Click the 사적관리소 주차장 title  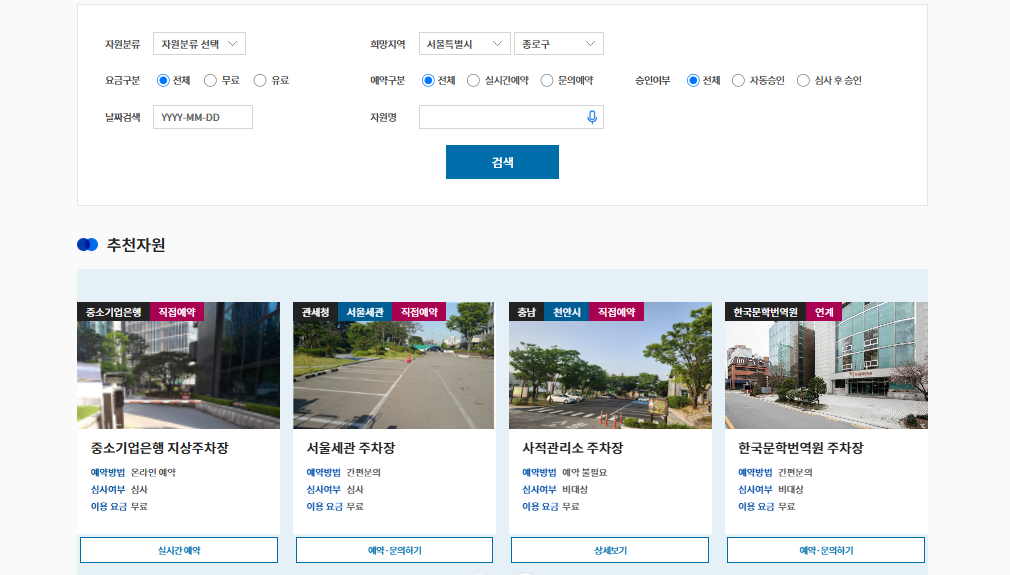(573, 448)
